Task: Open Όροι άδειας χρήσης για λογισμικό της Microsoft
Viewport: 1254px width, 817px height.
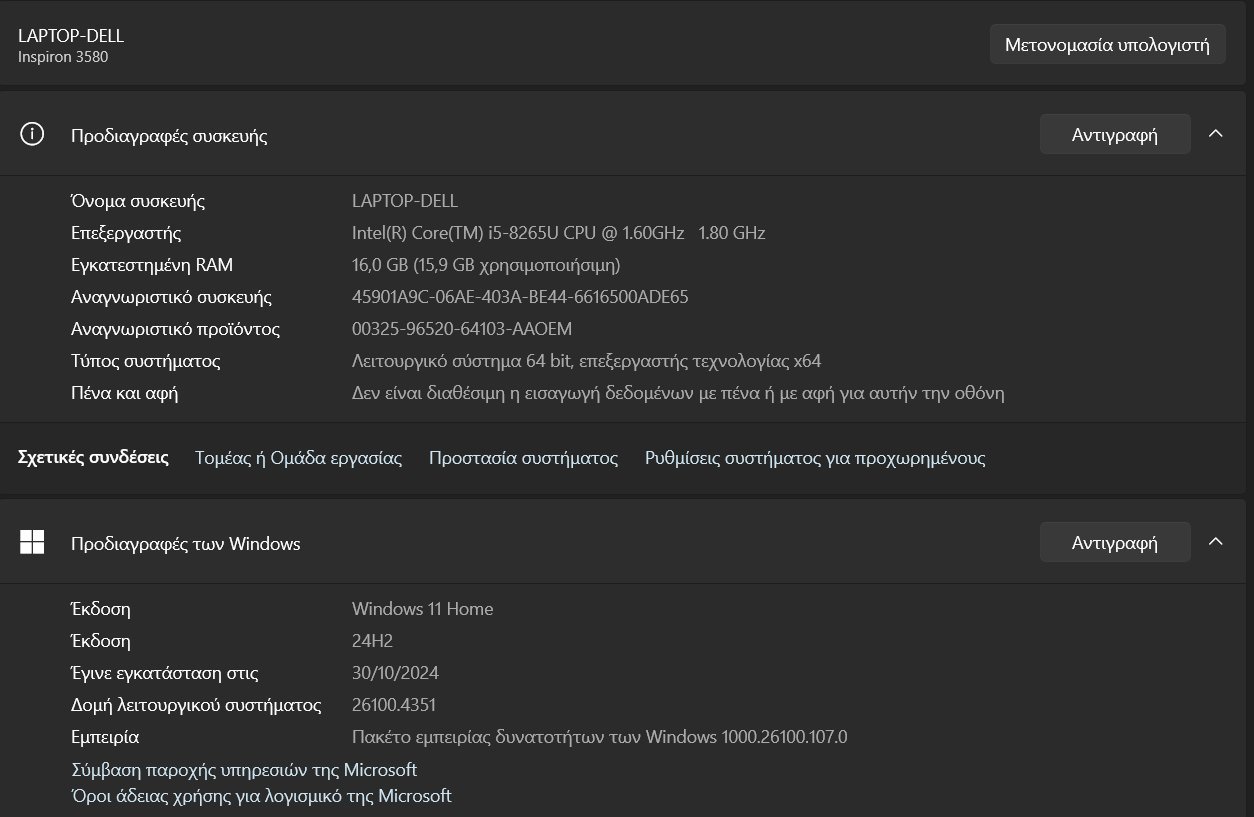Action: [x=261, y=796]
